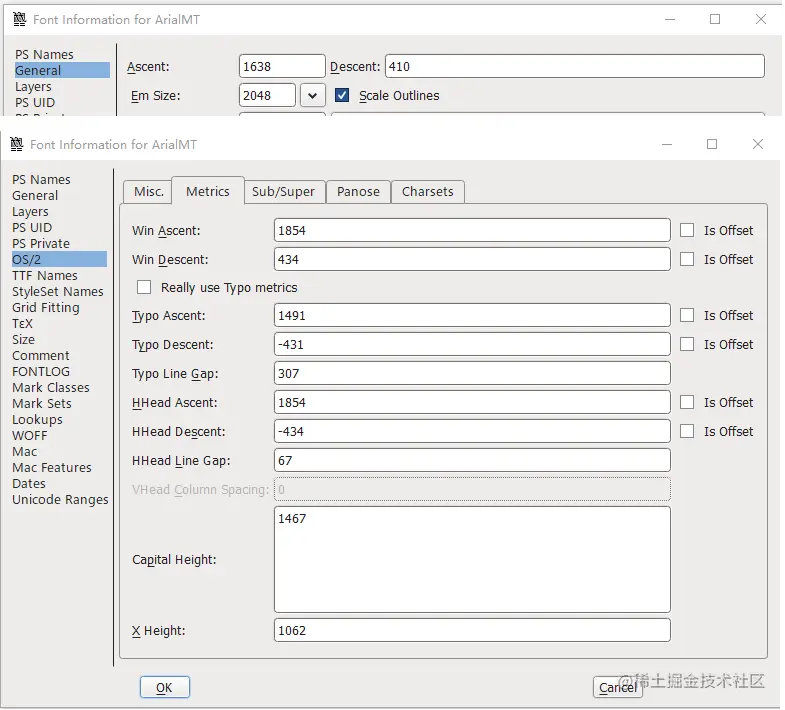Screen dimensions: 785x710
Task: Select the OS/2 section
Action: tap(59, 259)
